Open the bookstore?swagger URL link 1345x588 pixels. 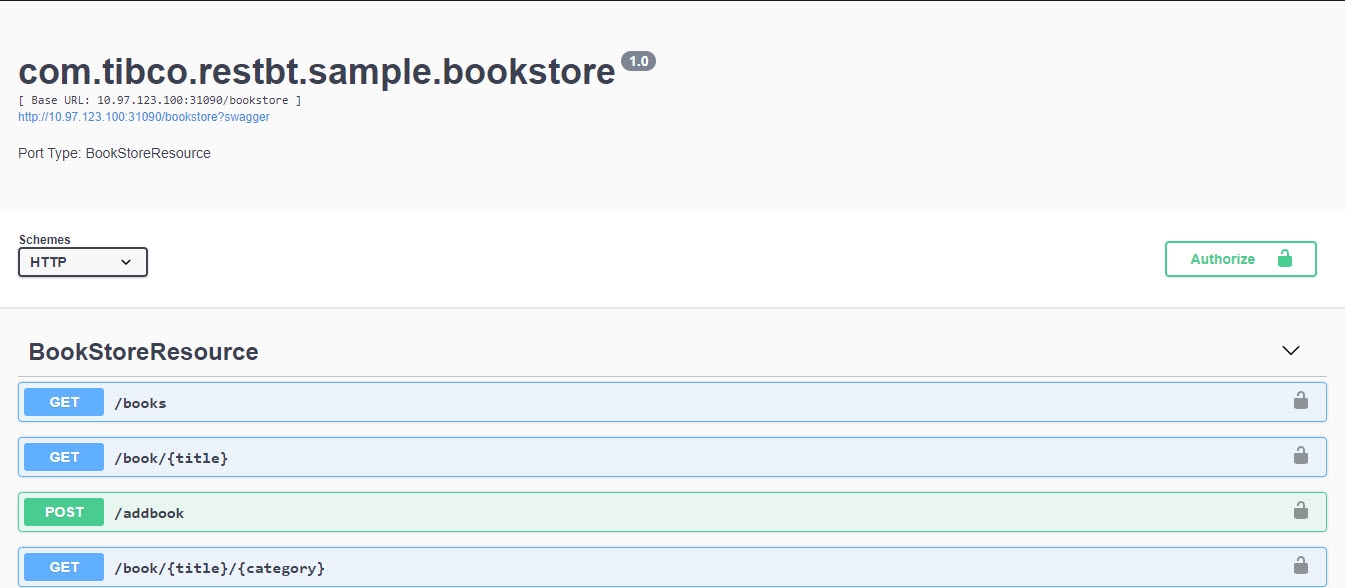pos(144,117)
